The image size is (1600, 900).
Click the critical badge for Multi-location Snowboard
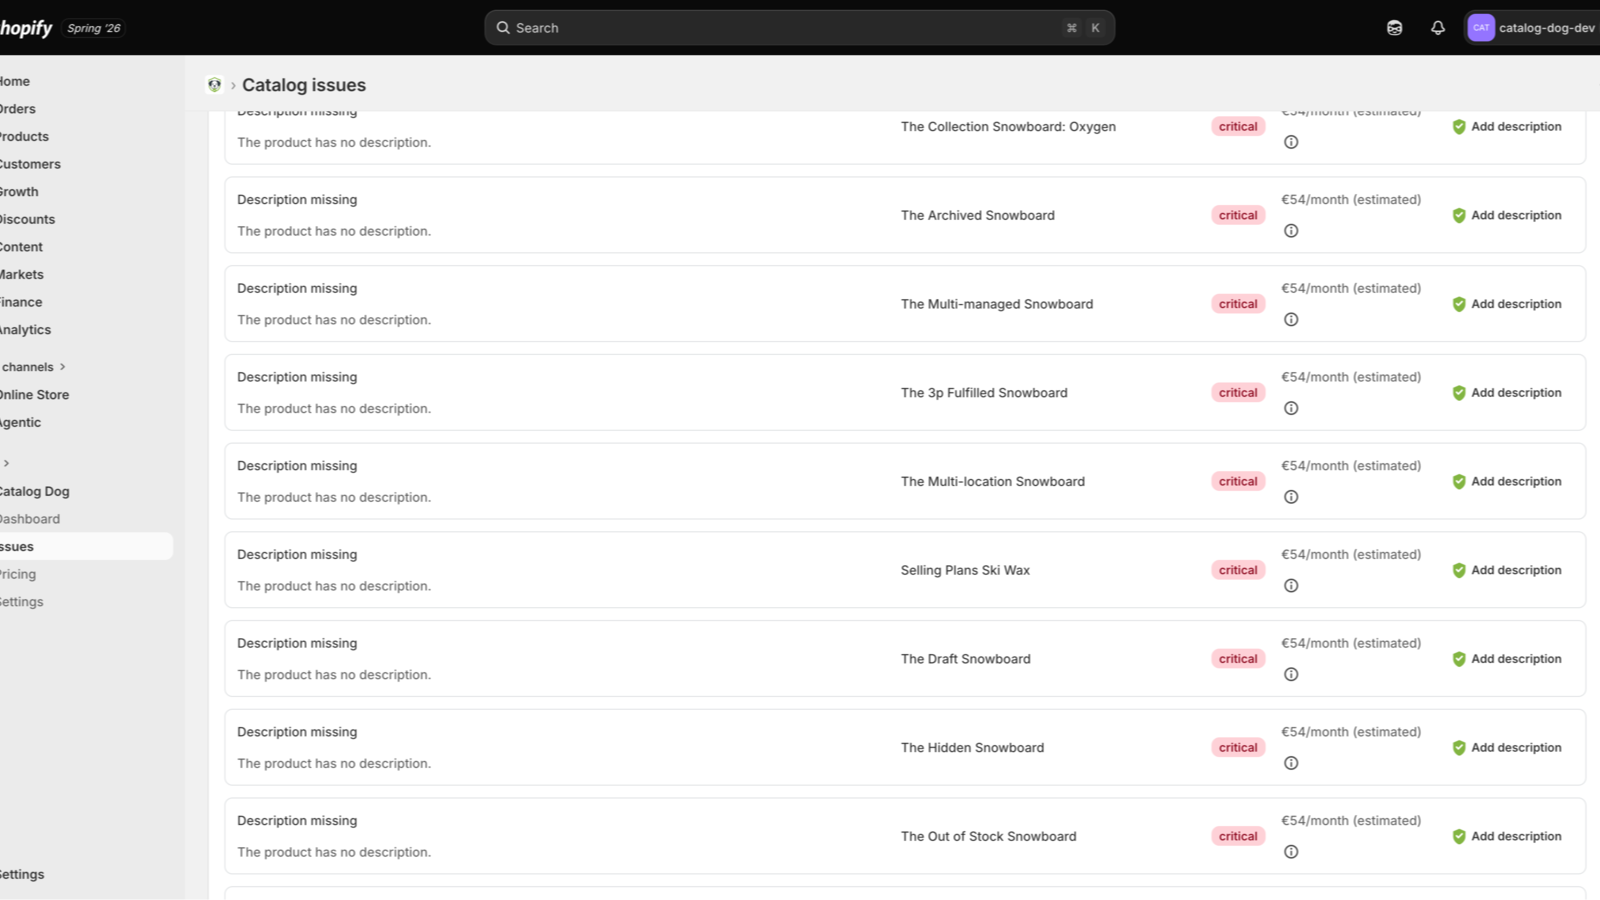[1238, 481]
